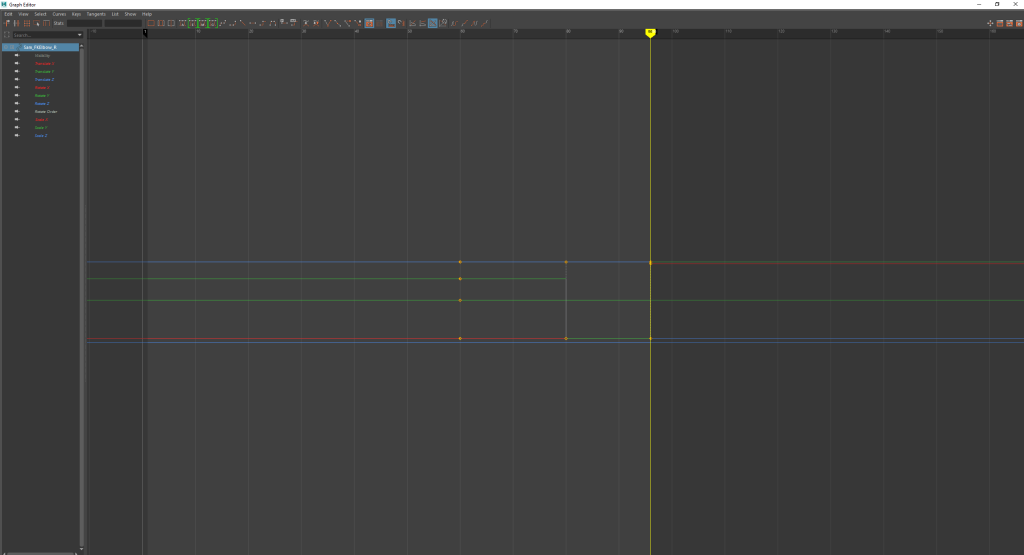Click the Frame Playback Range icon
The height and width of the screenshot is (555, 1024).
(161, 23)
